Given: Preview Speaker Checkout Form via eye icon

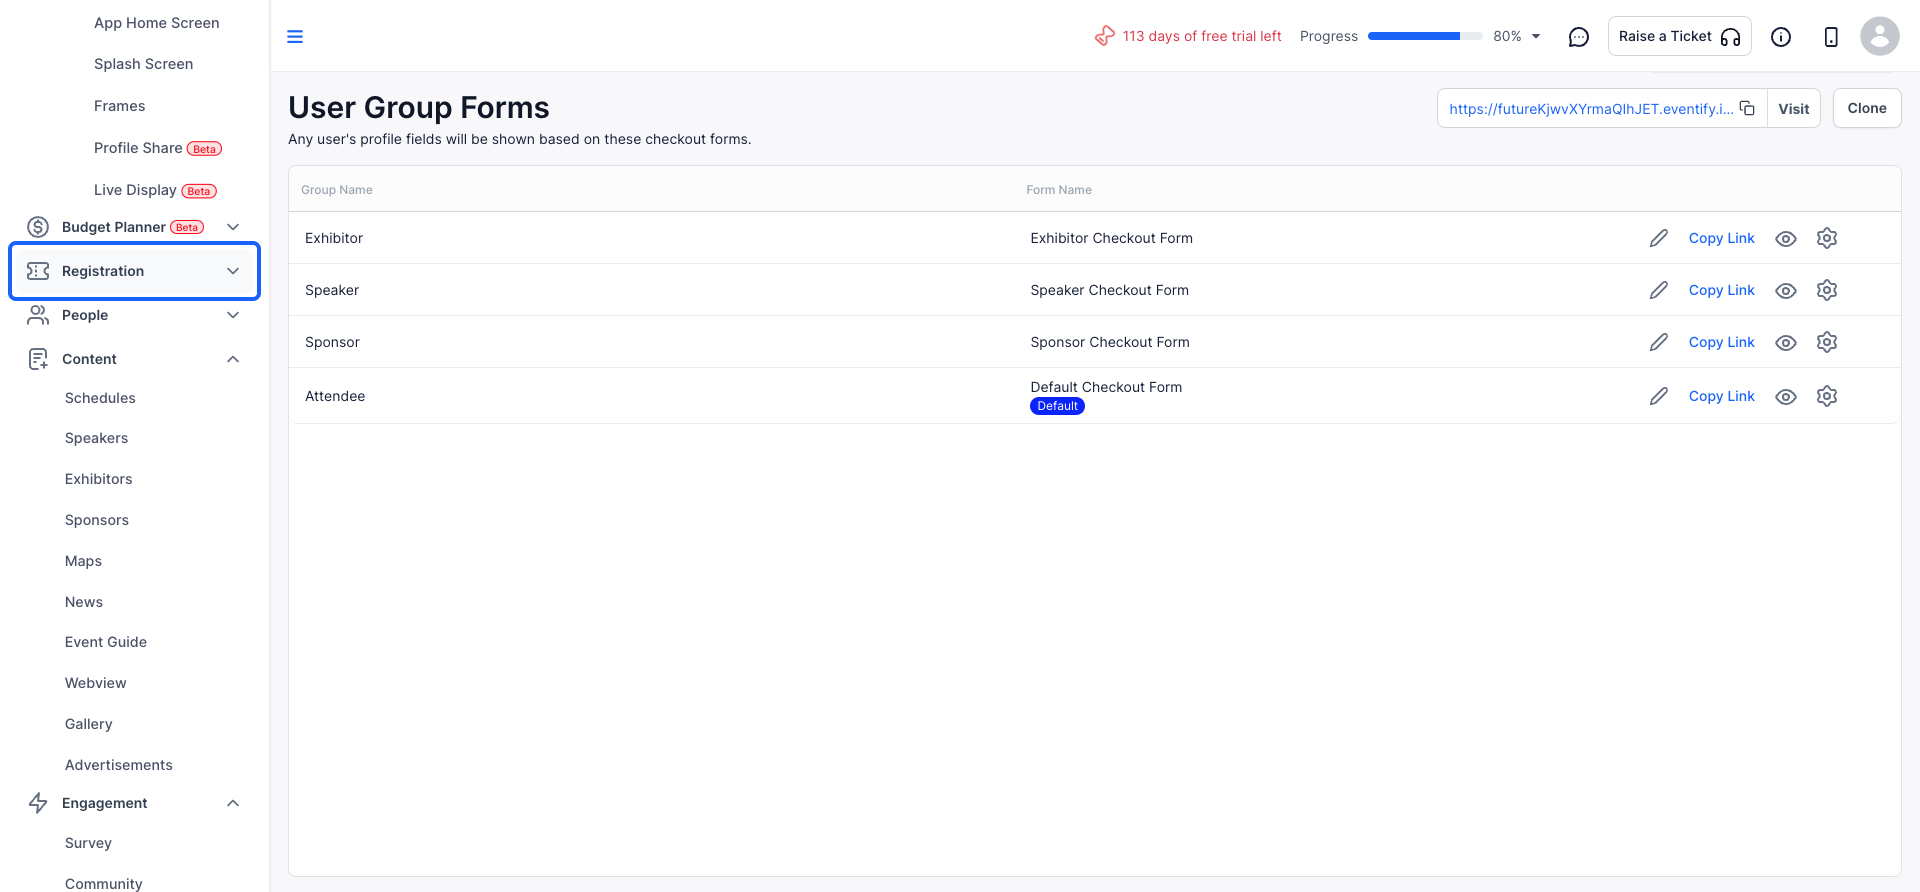Looking at the screenshot, I should [x=1786, y=291].
